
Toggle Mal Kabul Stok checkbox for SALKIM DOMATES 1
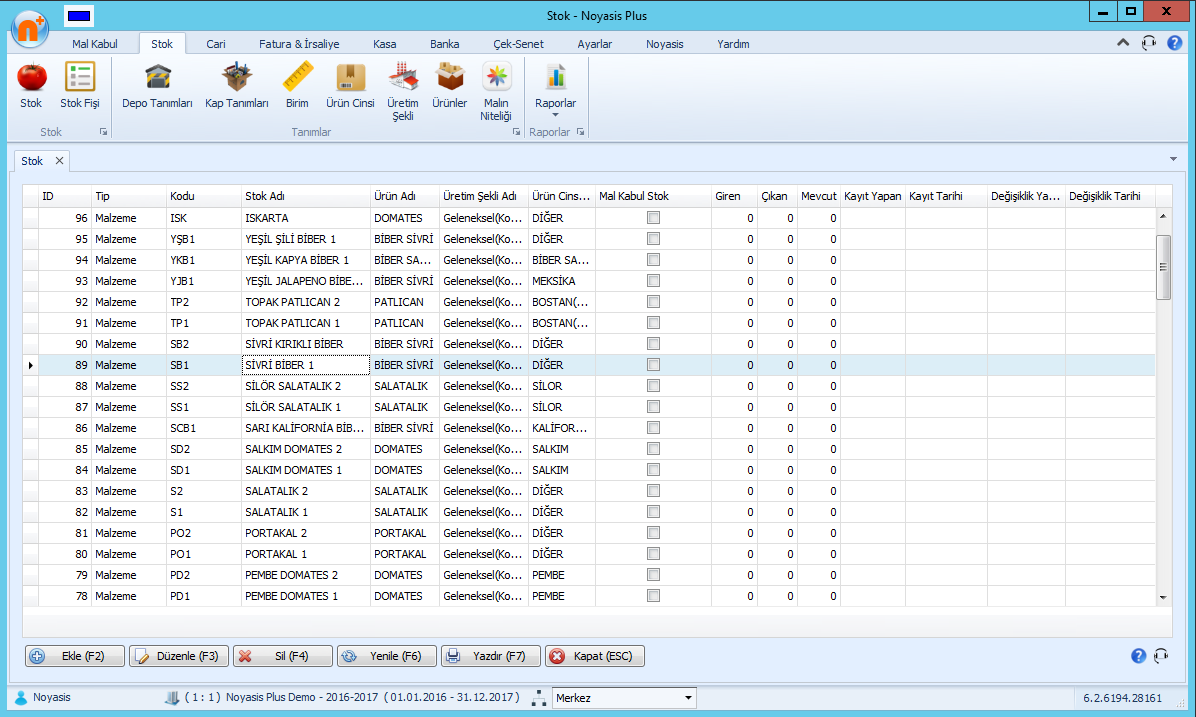tap(653, 470)
